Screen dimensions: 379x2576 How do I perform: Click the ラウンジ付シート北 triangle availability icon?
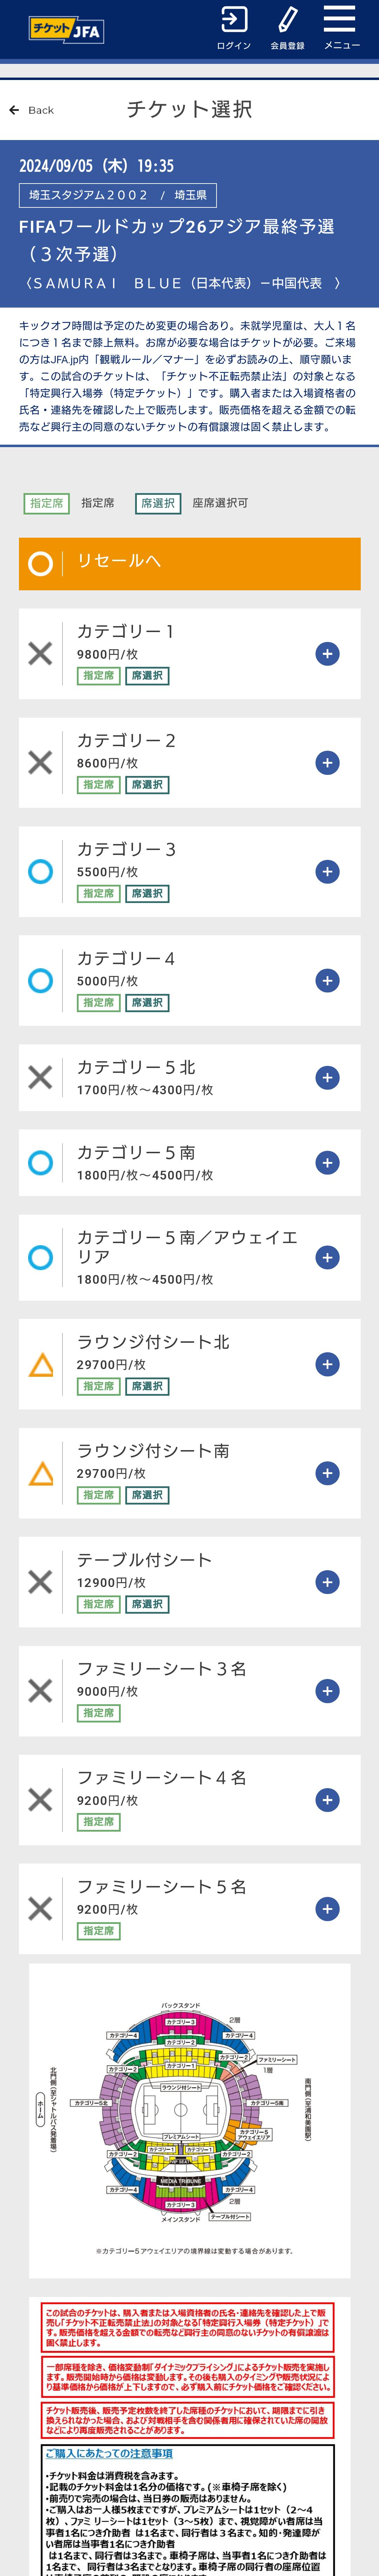pos(41,1364)
